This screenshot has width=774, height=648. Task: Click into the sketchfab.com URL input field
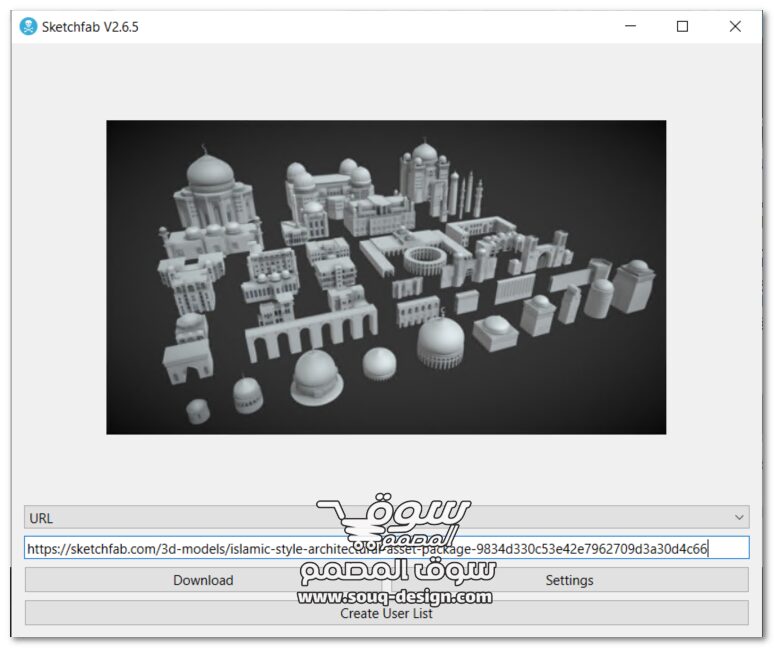pyautogui.click(x=387, y=548)
